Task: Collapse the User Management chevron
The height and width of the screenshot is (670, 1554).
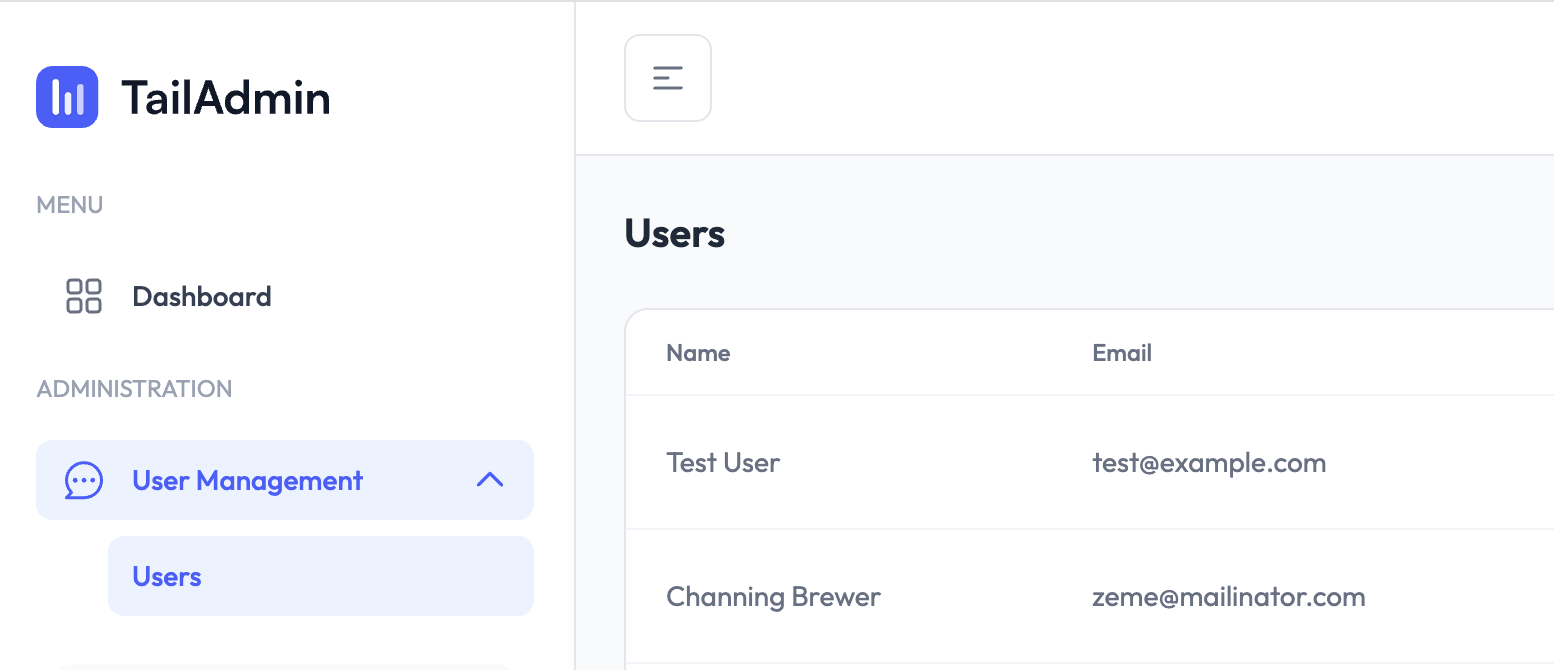Action: (x=490, y=480)
